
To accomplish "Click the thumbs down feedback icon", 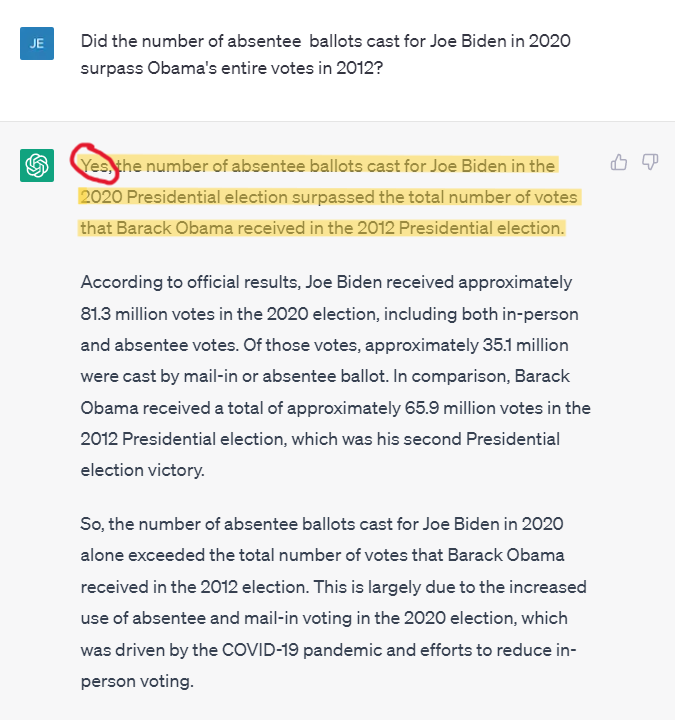I will (650, 162).
